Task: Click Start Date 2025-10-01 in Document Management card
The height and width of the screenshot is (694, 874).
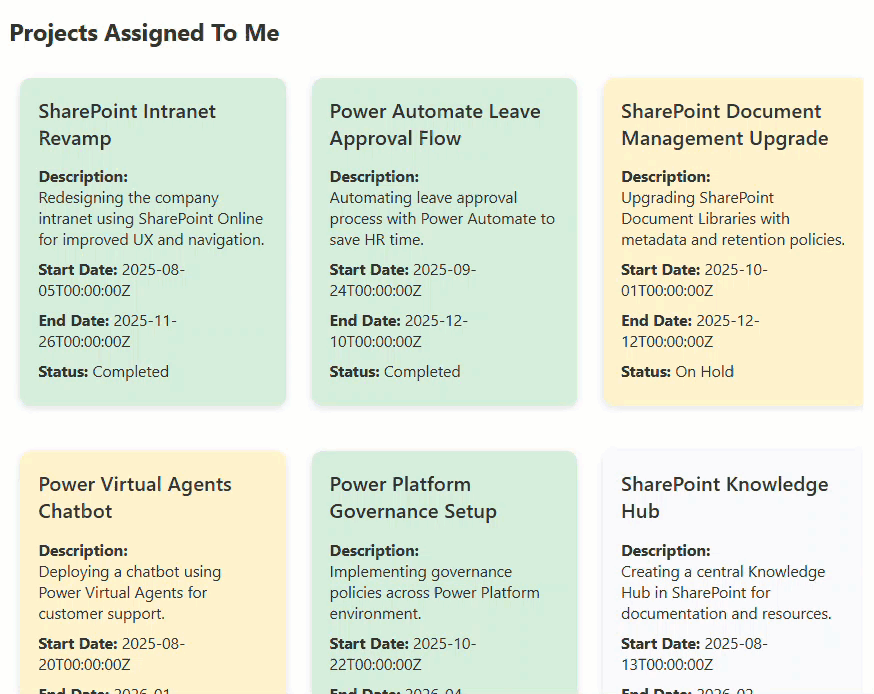Action: (695, 280)
